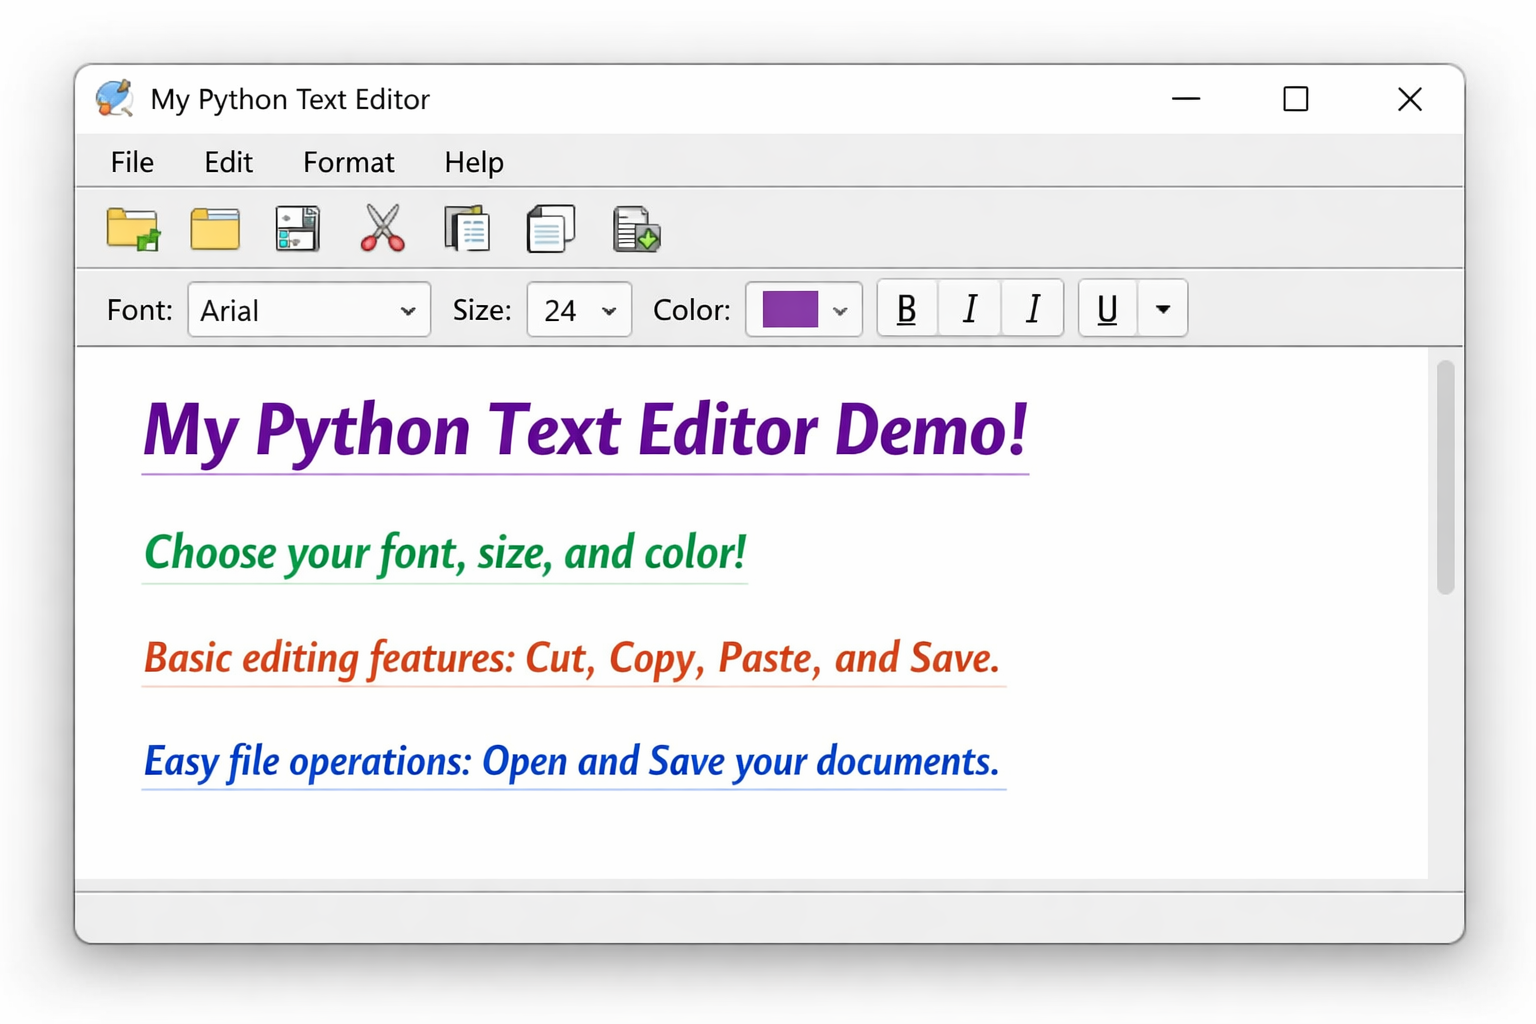Click the folder icon with green arrow
This screenshot has height=1024, width=1536.
(x=133, y=229)
